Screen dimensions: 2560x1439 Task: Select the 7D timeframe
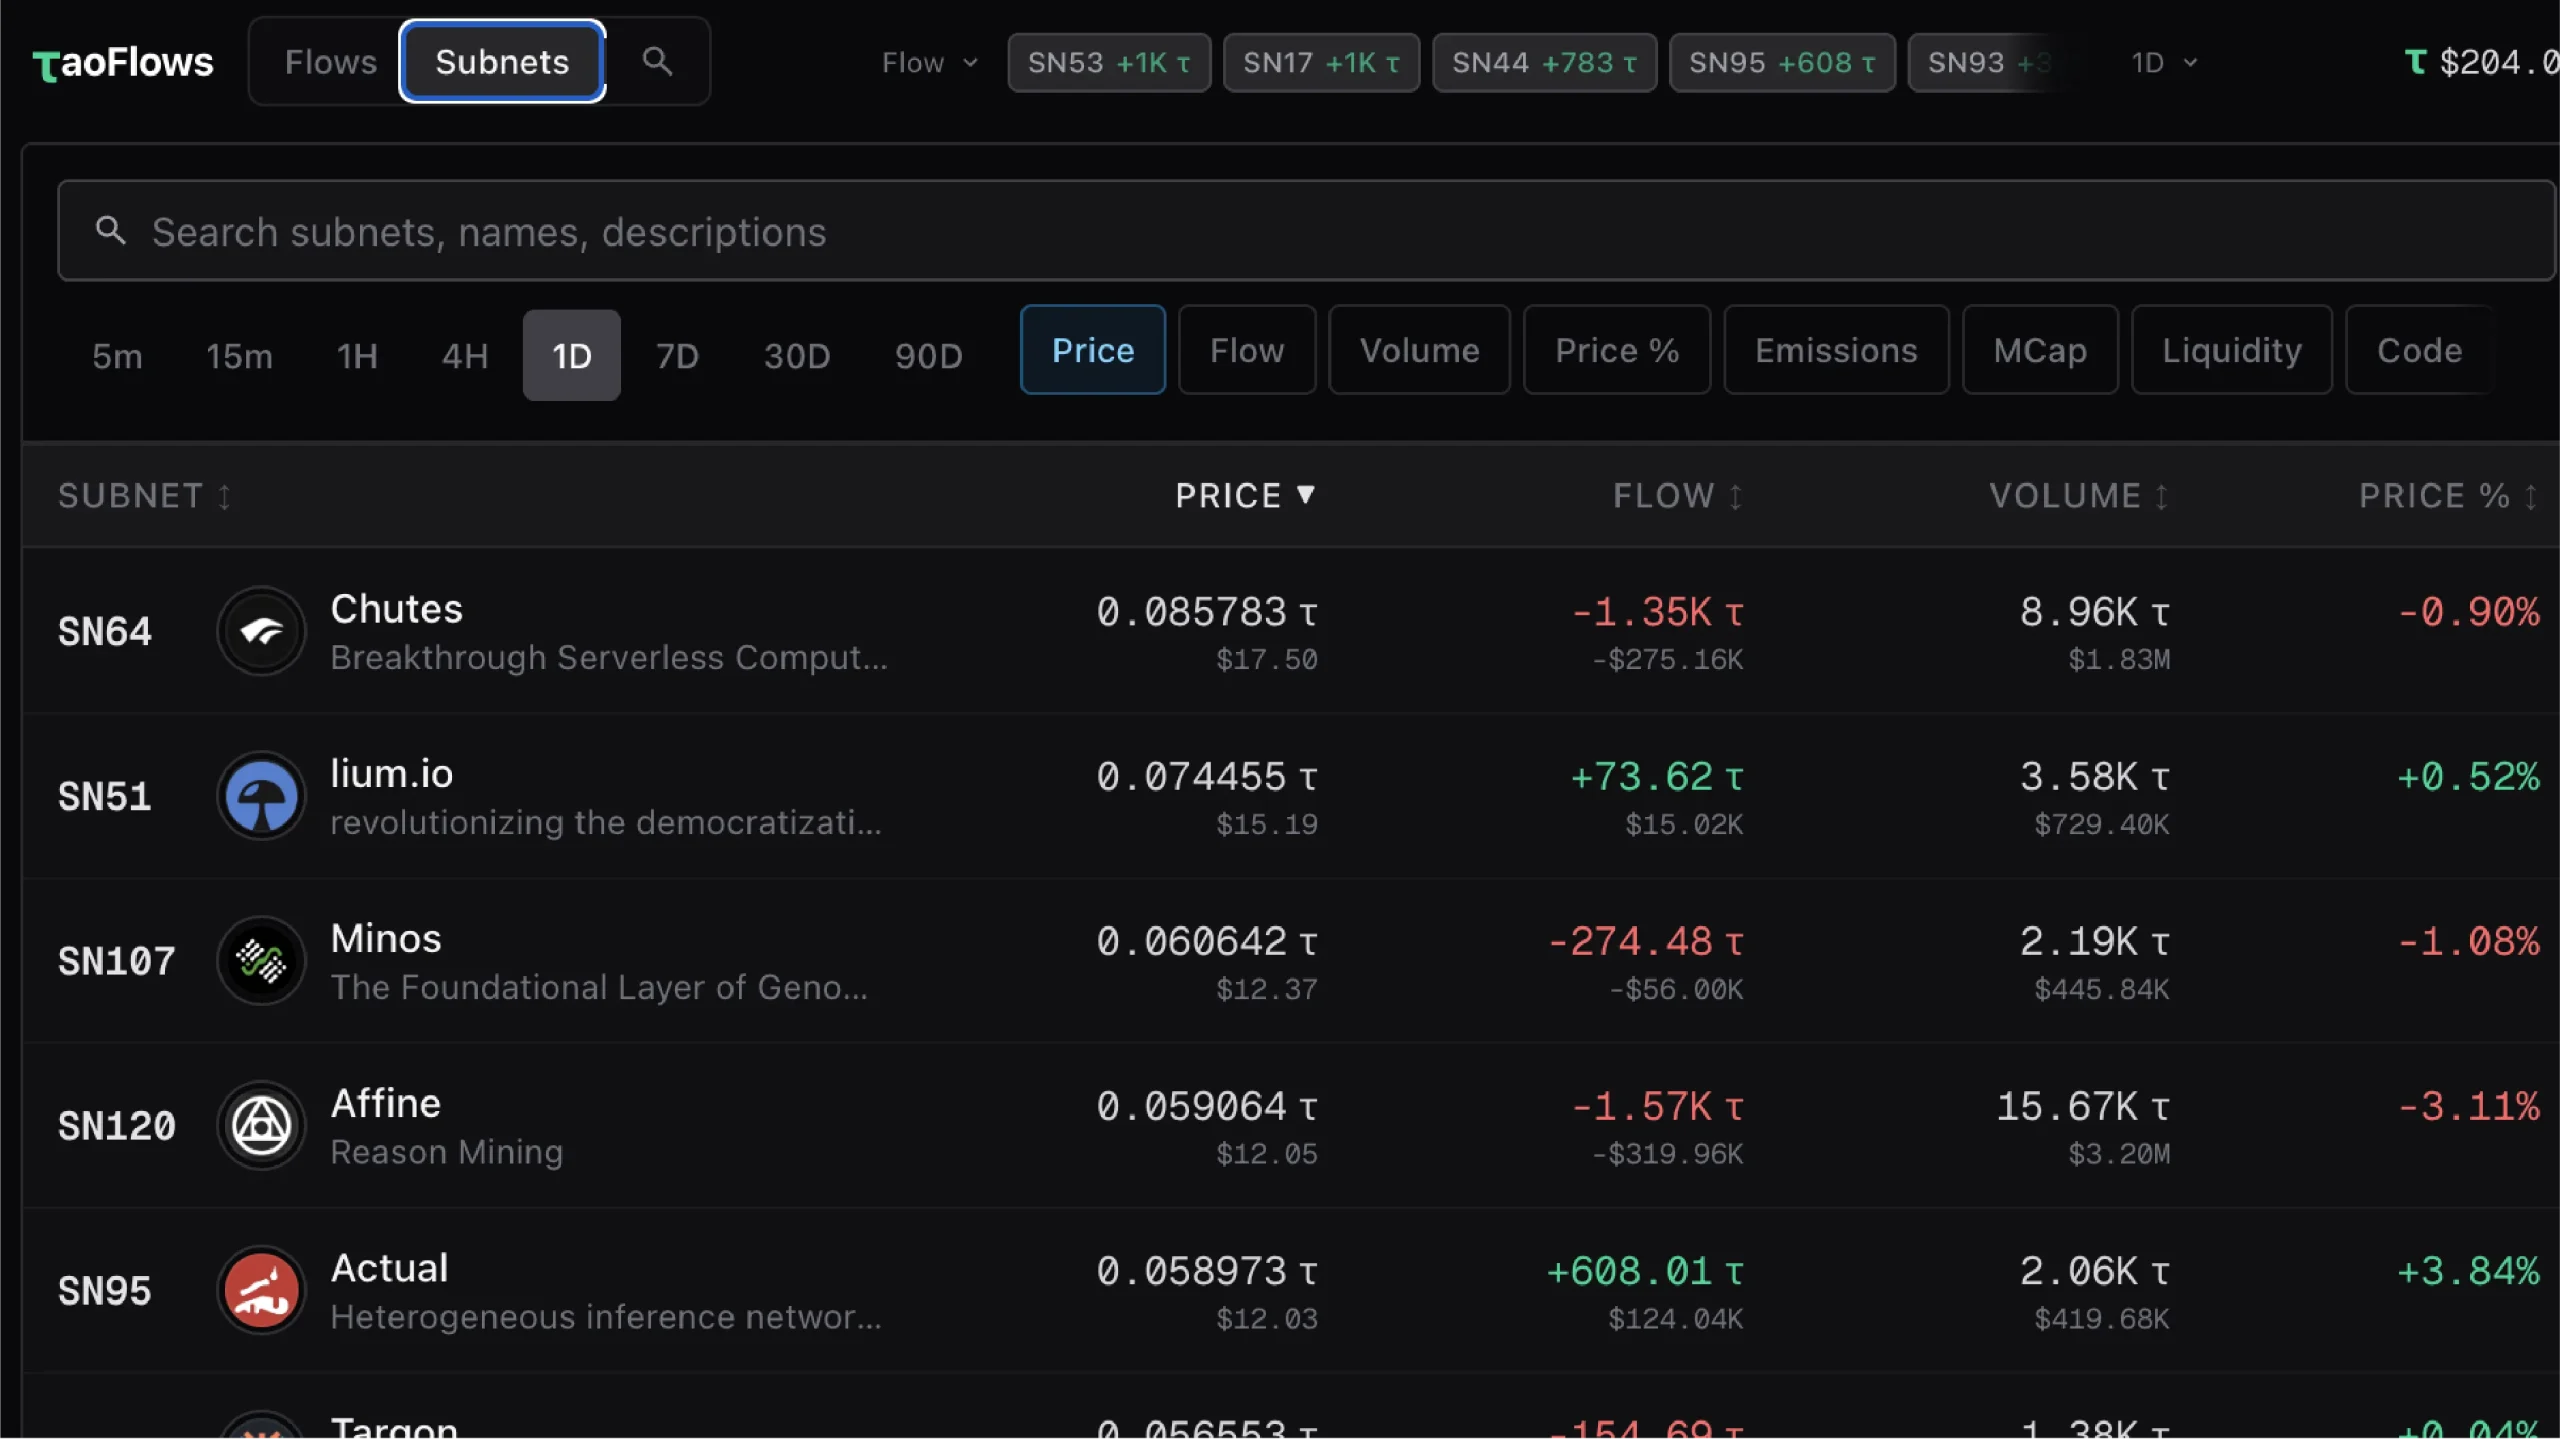click(677, 356)
